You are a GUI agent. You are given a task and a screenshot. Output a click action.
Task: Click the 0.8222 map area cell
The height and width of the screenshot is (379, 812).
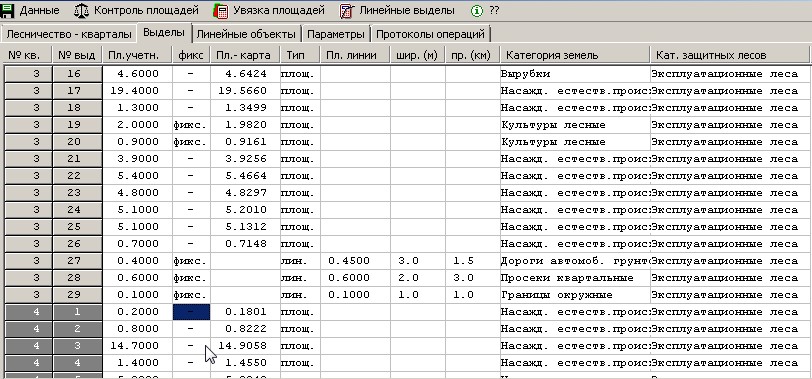click(x=245, y=329)
